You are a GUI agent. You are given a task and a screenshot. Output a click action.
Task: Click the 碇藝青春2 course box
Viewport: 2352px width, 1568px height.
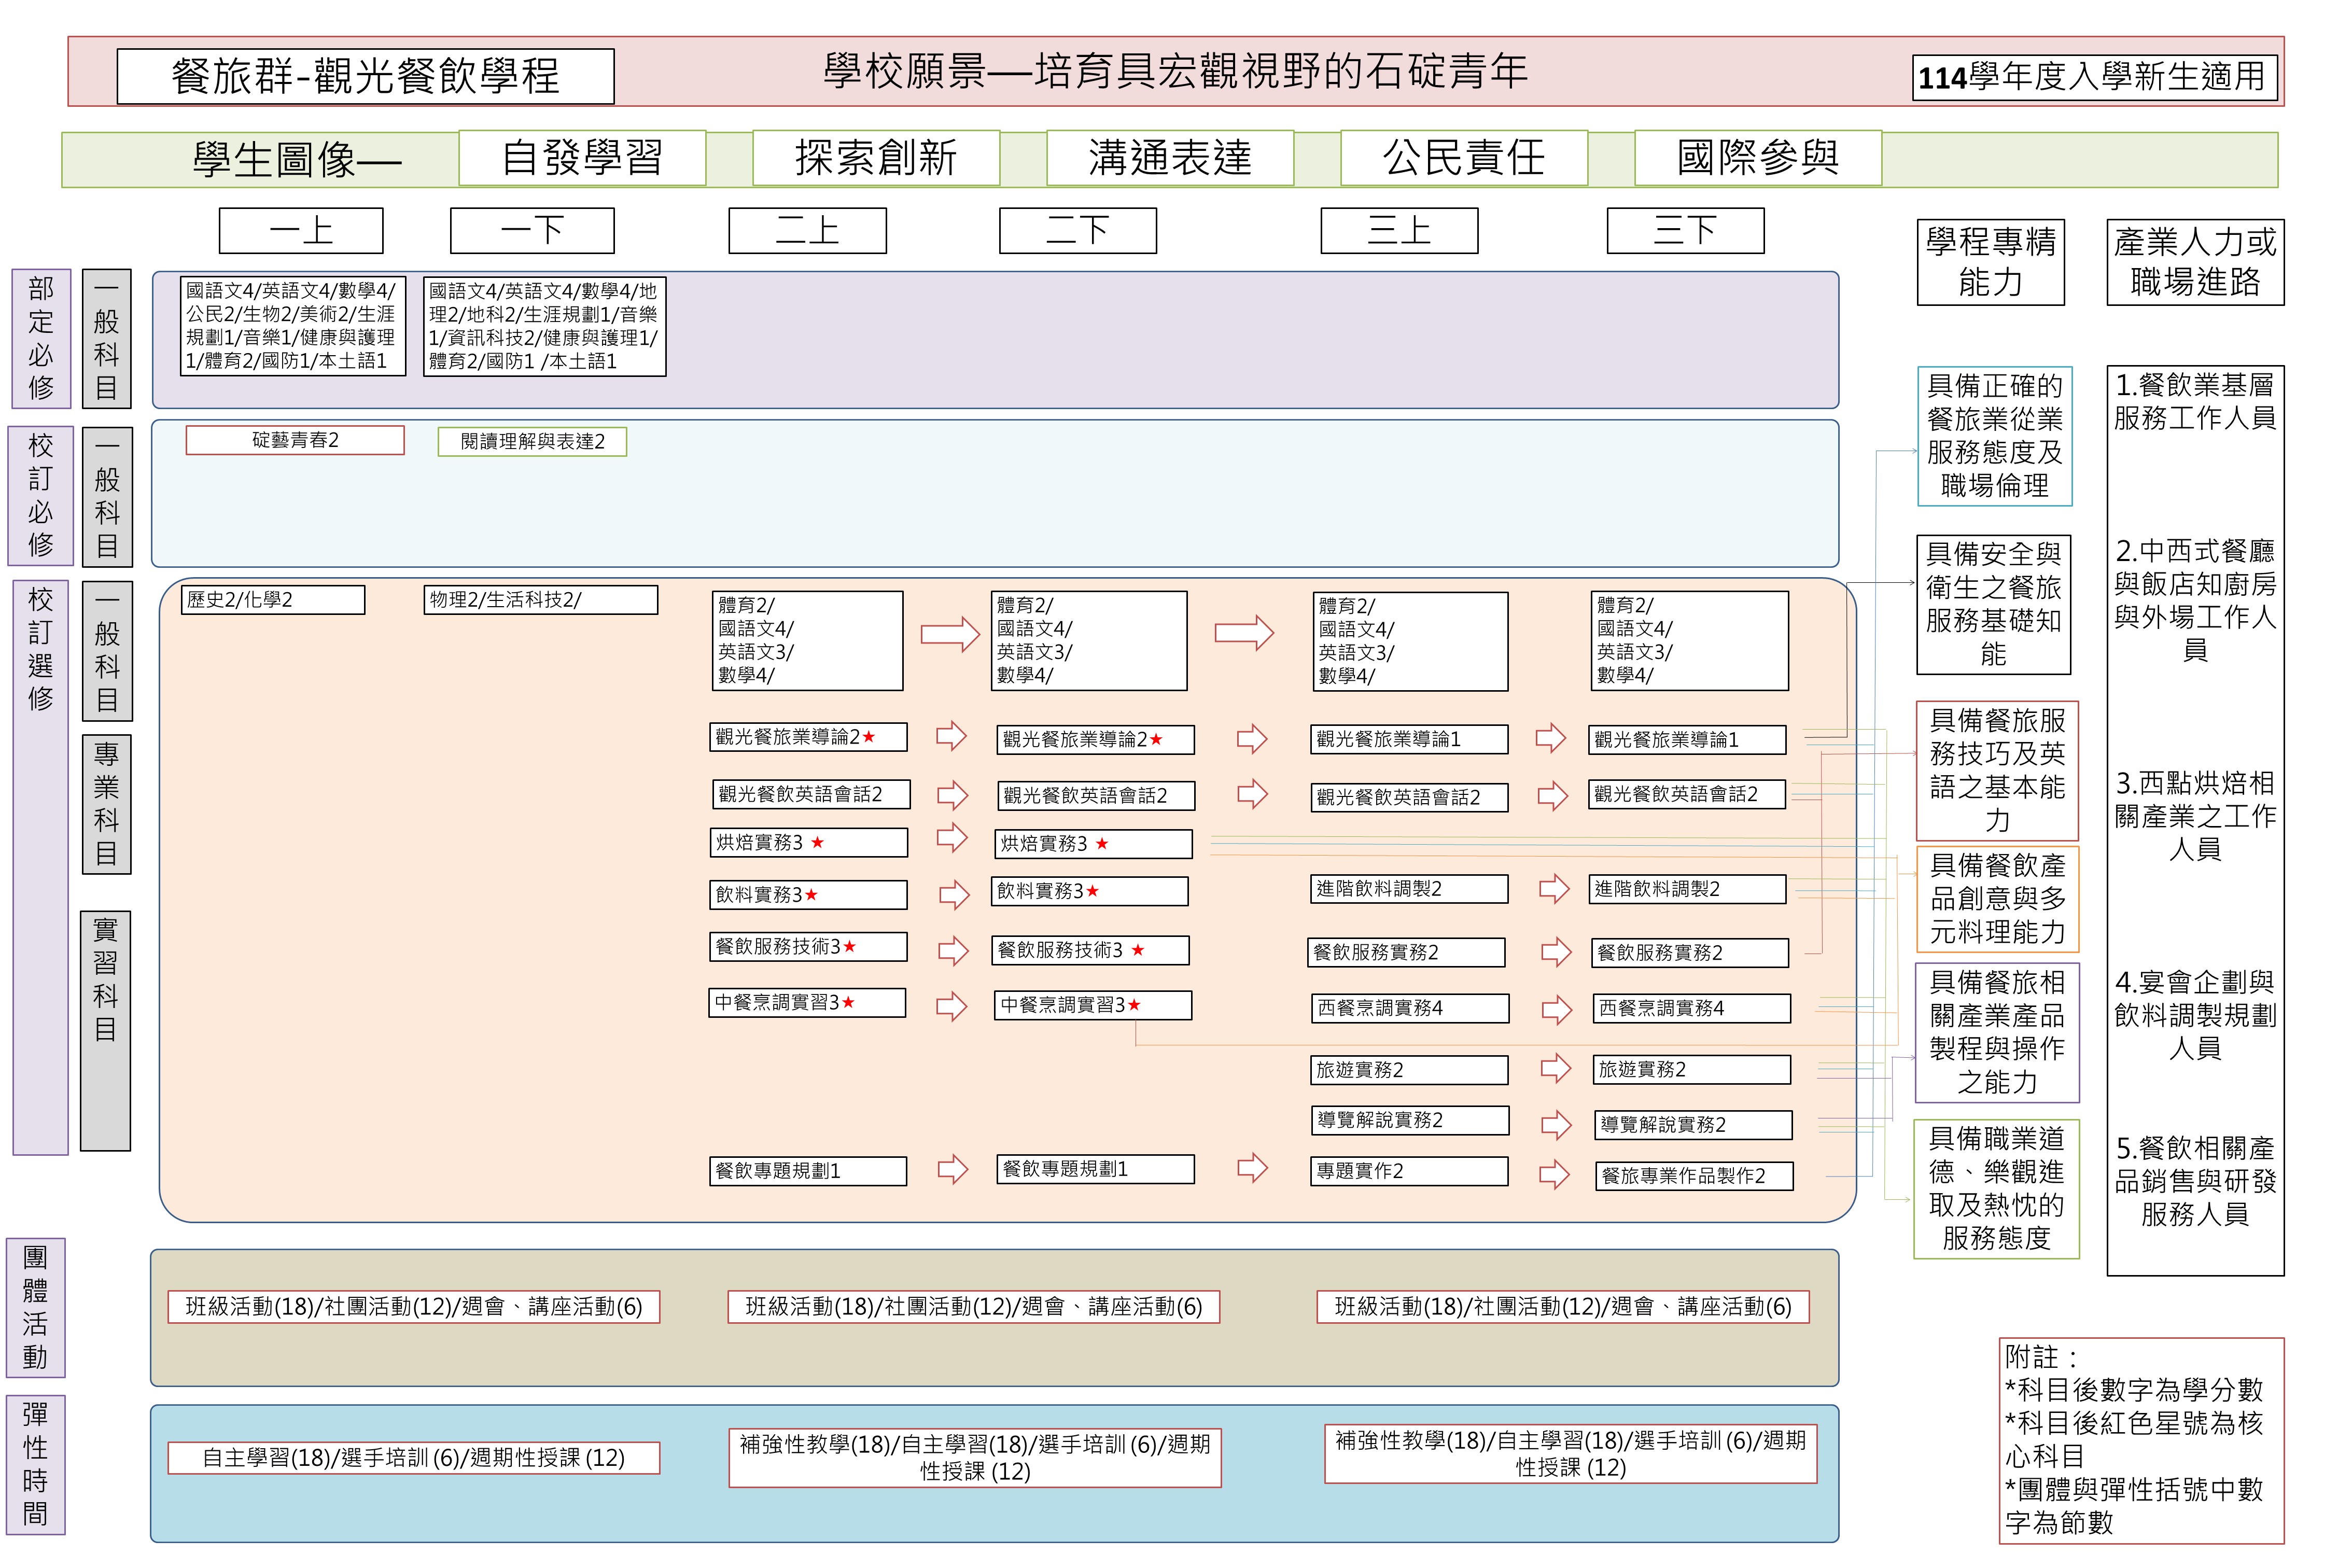click(295, 440)
